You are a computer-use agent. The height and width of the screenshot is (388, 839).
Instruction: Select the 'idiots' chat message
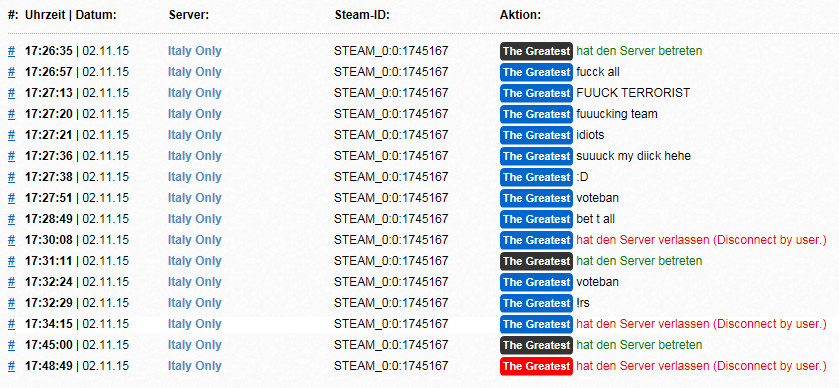590,135
